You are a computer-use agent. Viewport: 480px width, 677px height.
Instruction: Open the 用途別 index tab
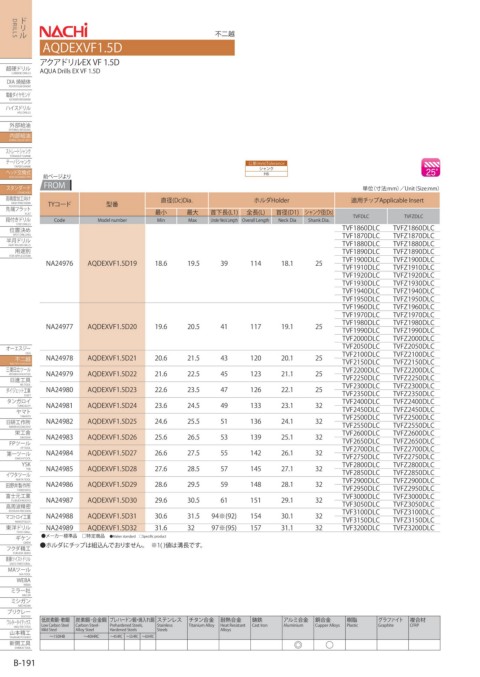16,252
